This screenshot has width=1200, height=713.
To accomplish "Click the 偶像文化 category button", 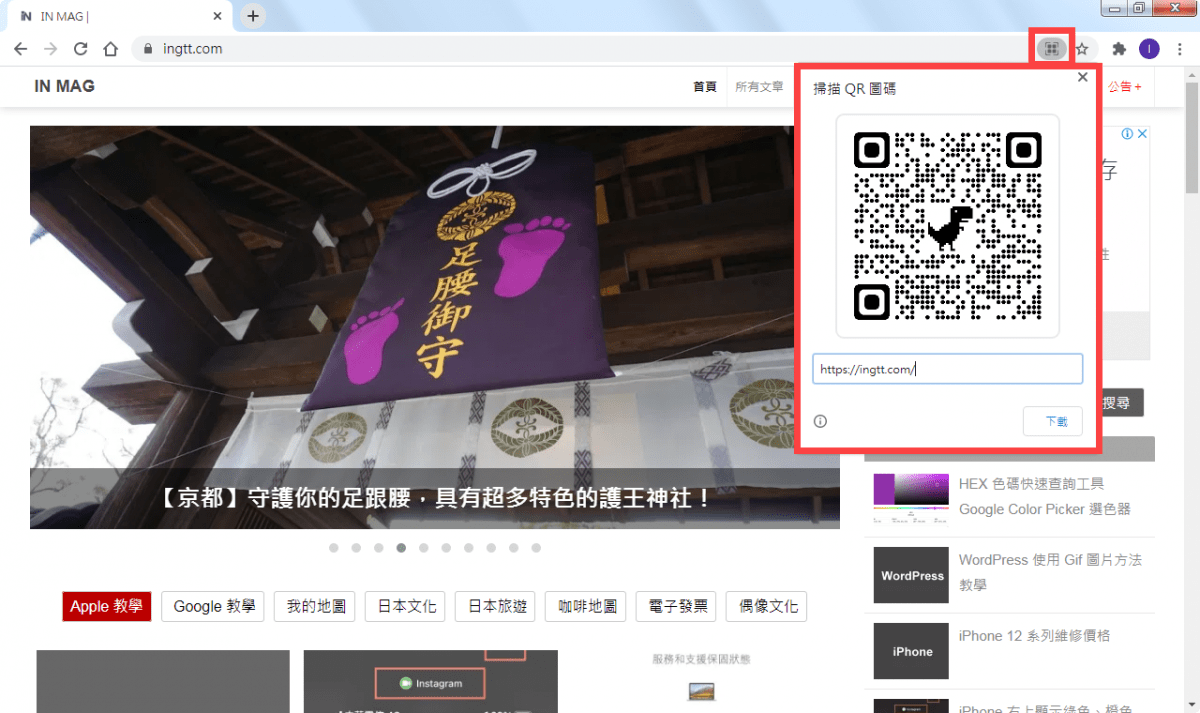I will point(767,606).
